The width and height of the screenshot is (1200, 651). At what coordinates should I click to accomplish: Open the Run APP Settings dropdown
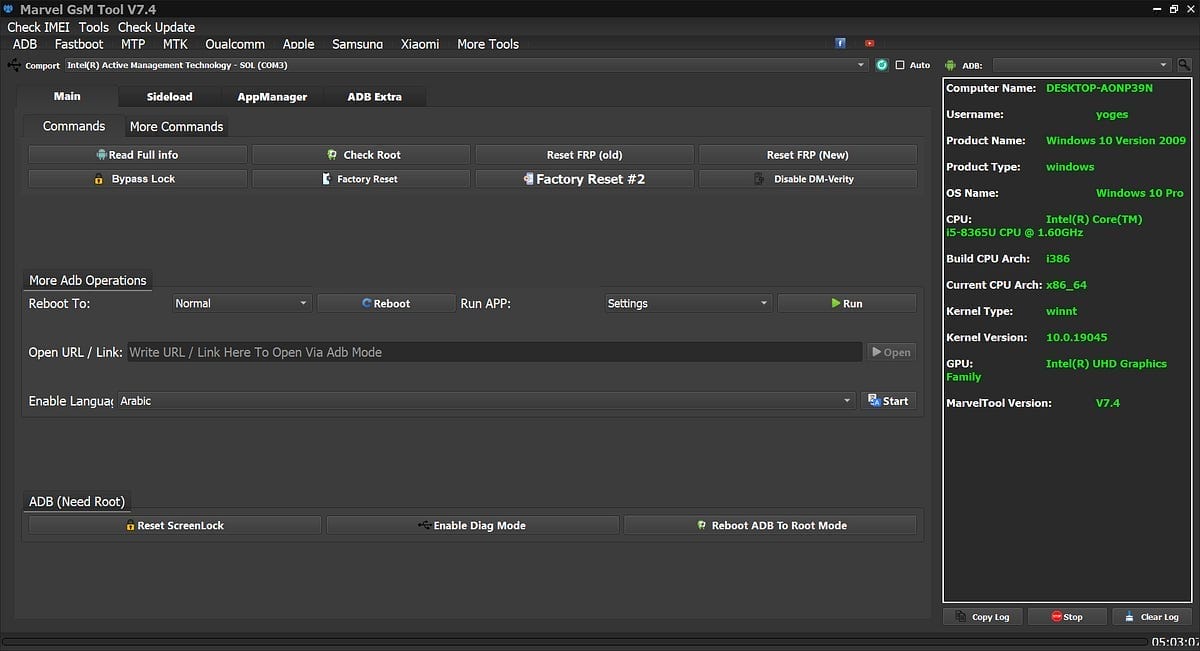(x=688, y=303)
